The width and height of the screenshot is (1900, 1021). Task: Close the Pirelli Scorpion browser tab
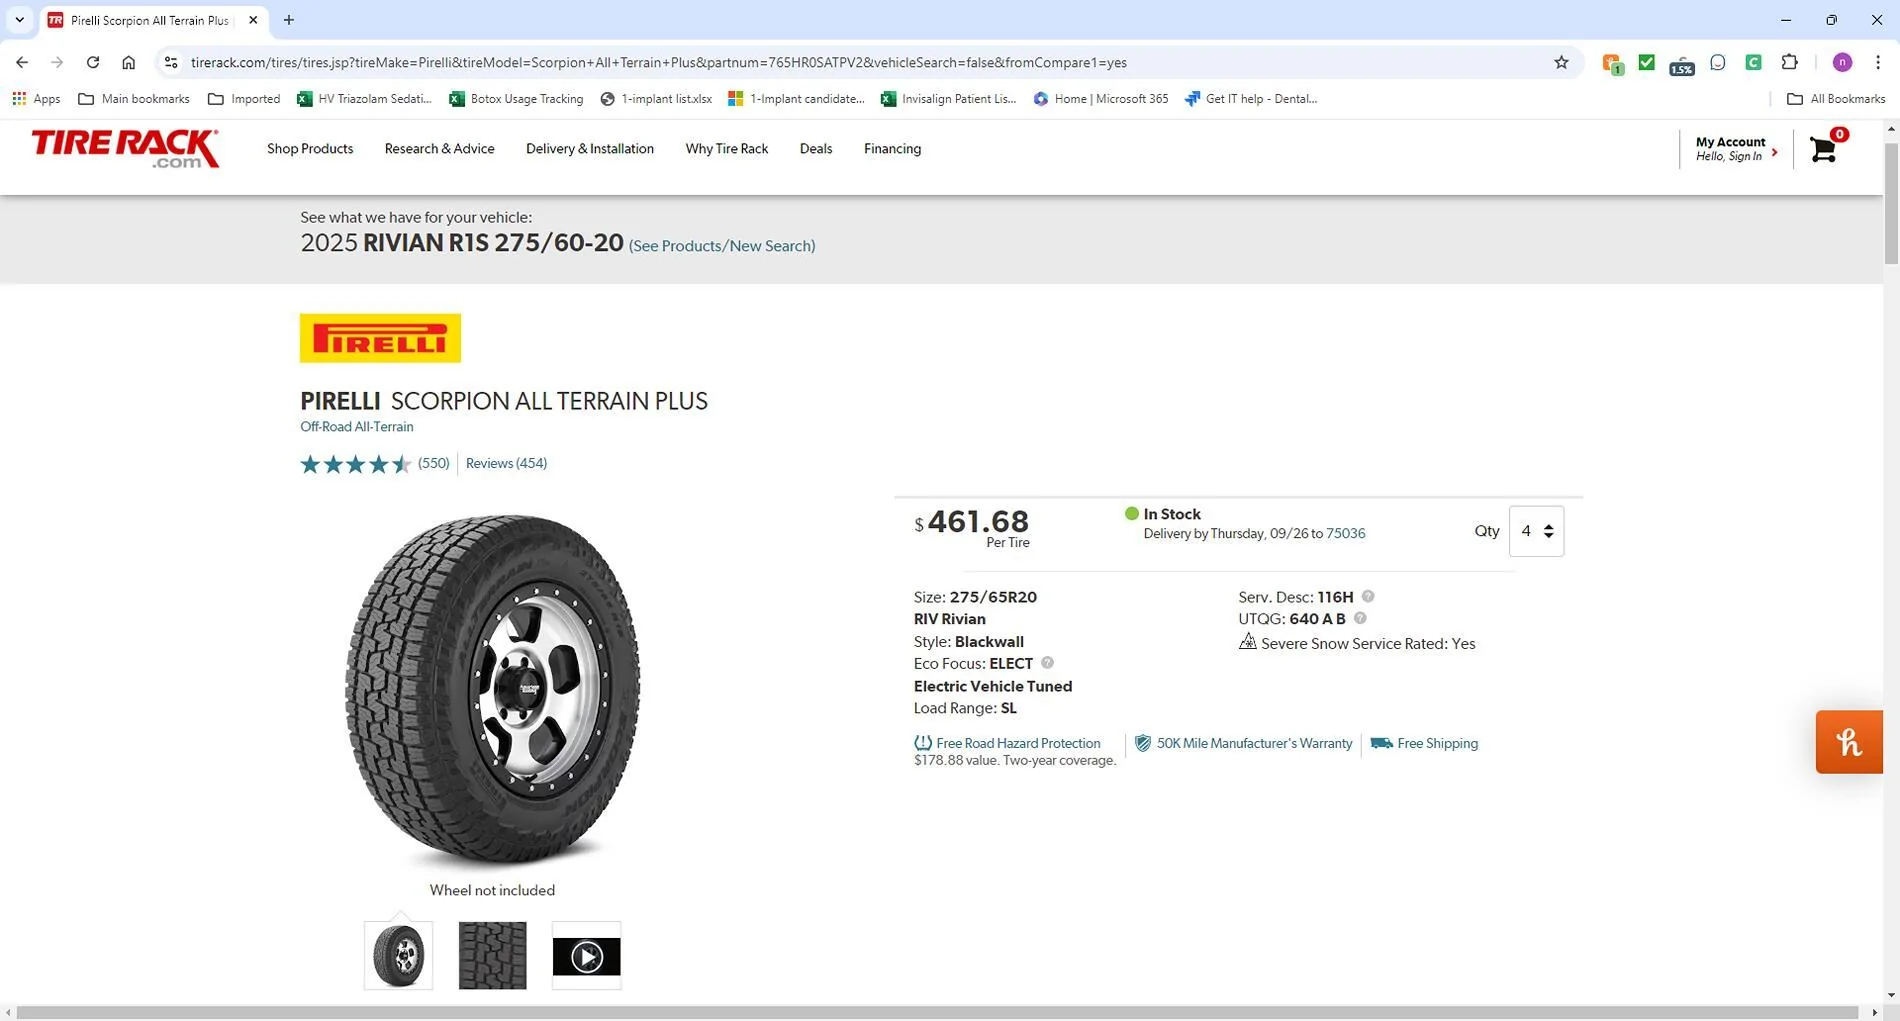coord(253,20)
